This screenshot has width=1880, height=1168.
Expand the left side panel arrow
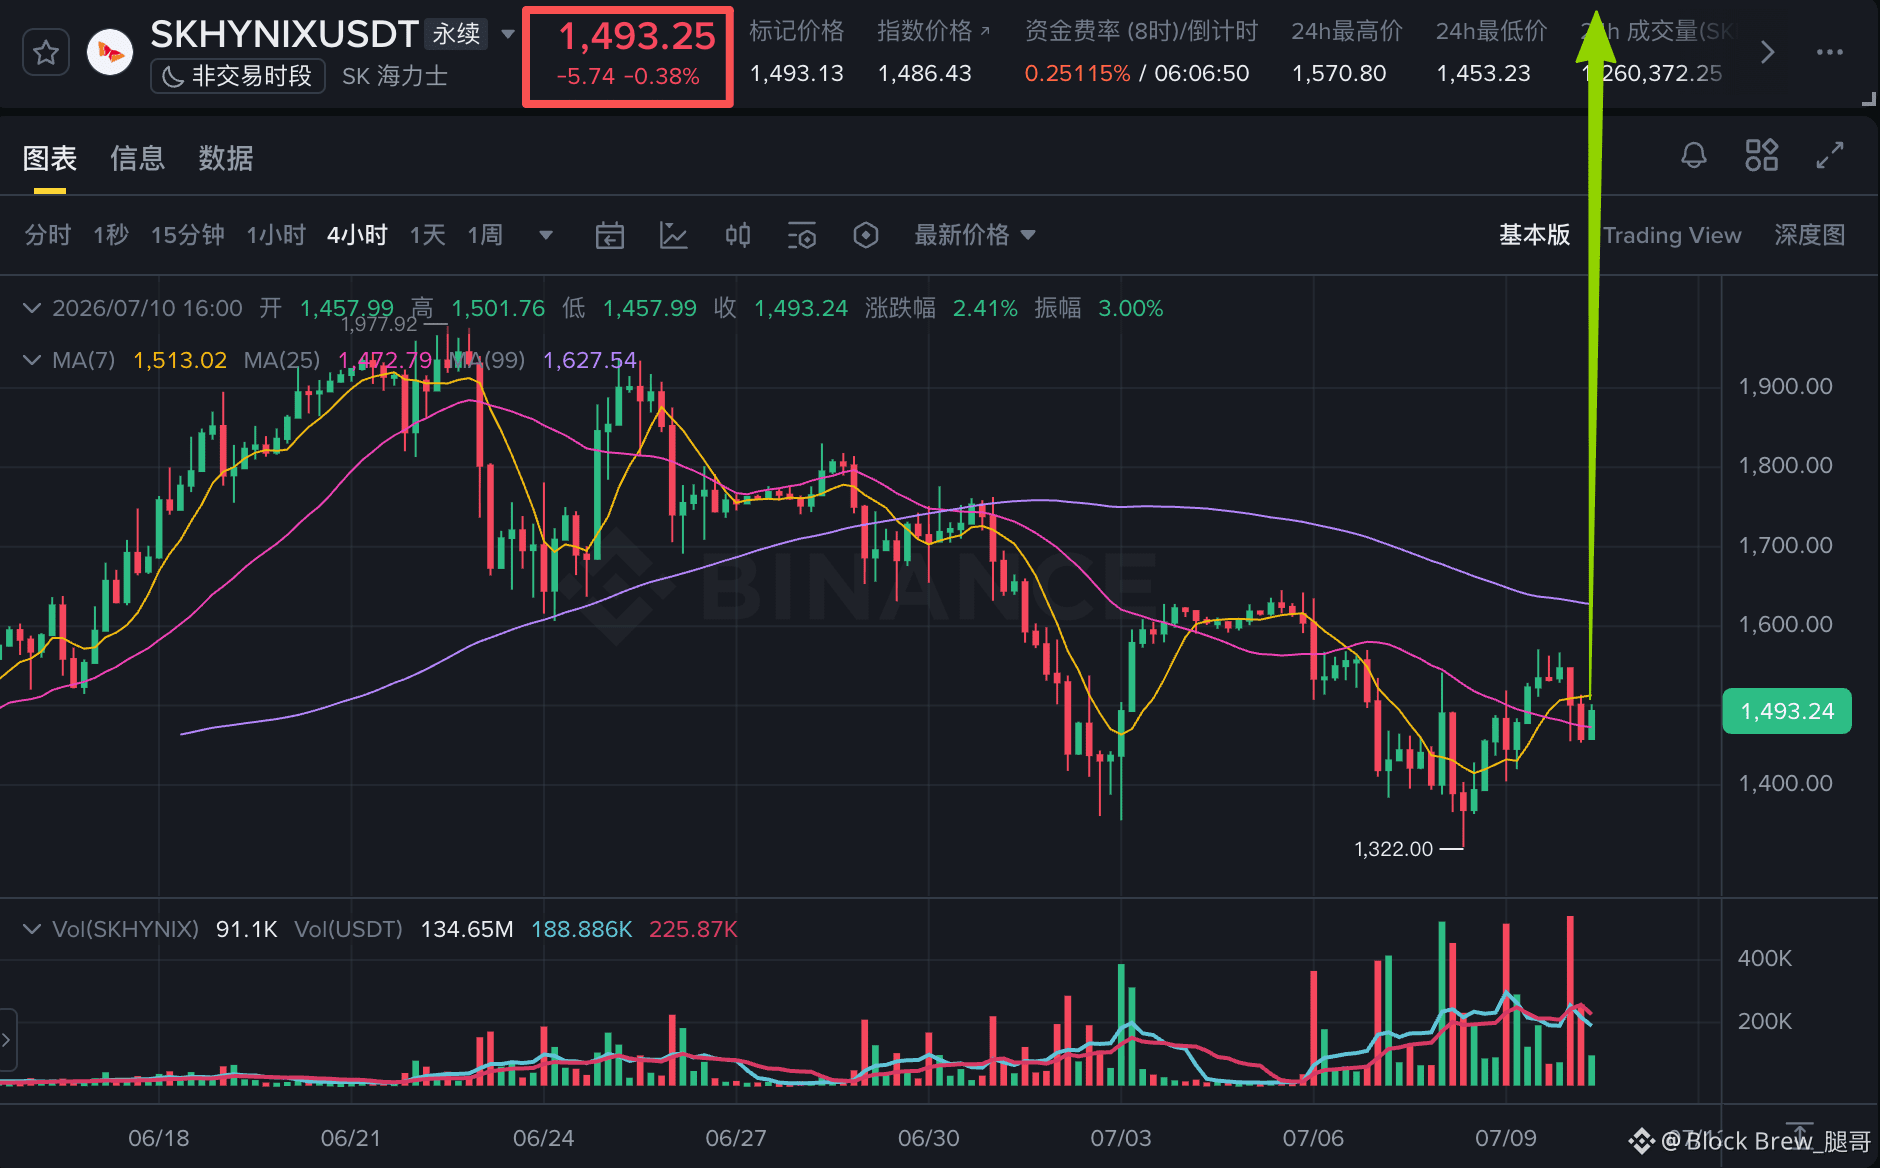coord(7,1040)
